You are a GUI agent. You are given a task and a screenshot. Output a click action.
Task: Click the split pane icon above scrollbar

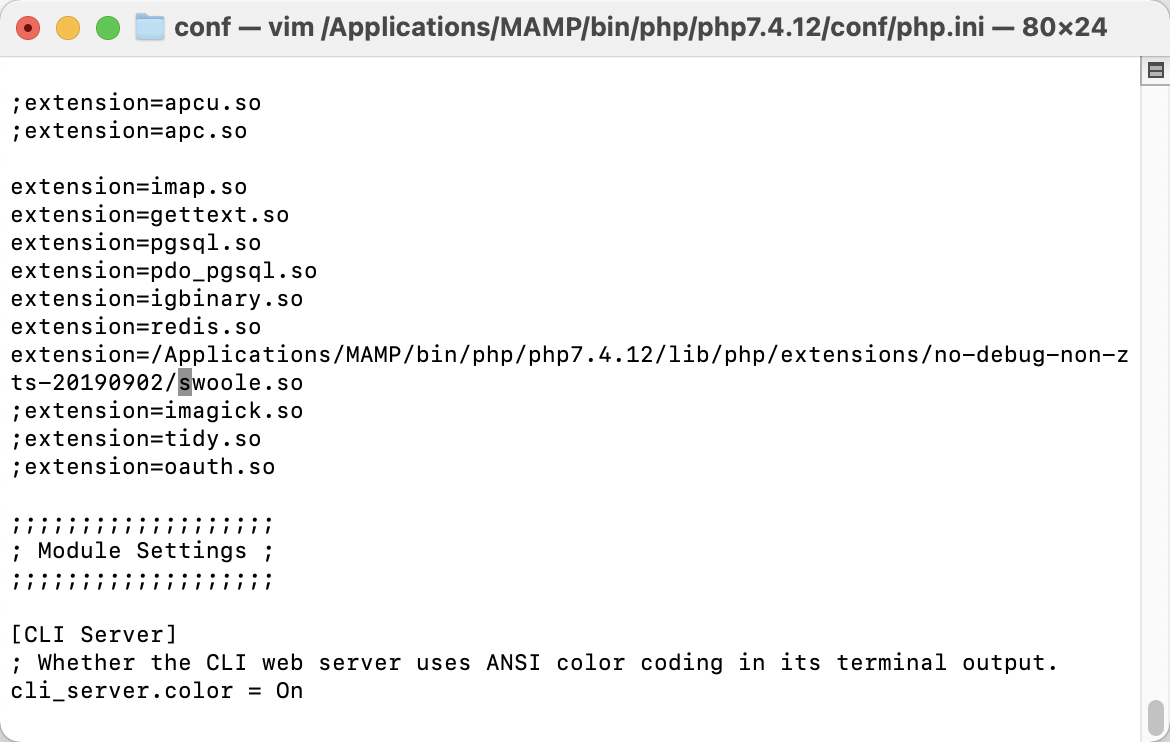tap(1156, 71)
